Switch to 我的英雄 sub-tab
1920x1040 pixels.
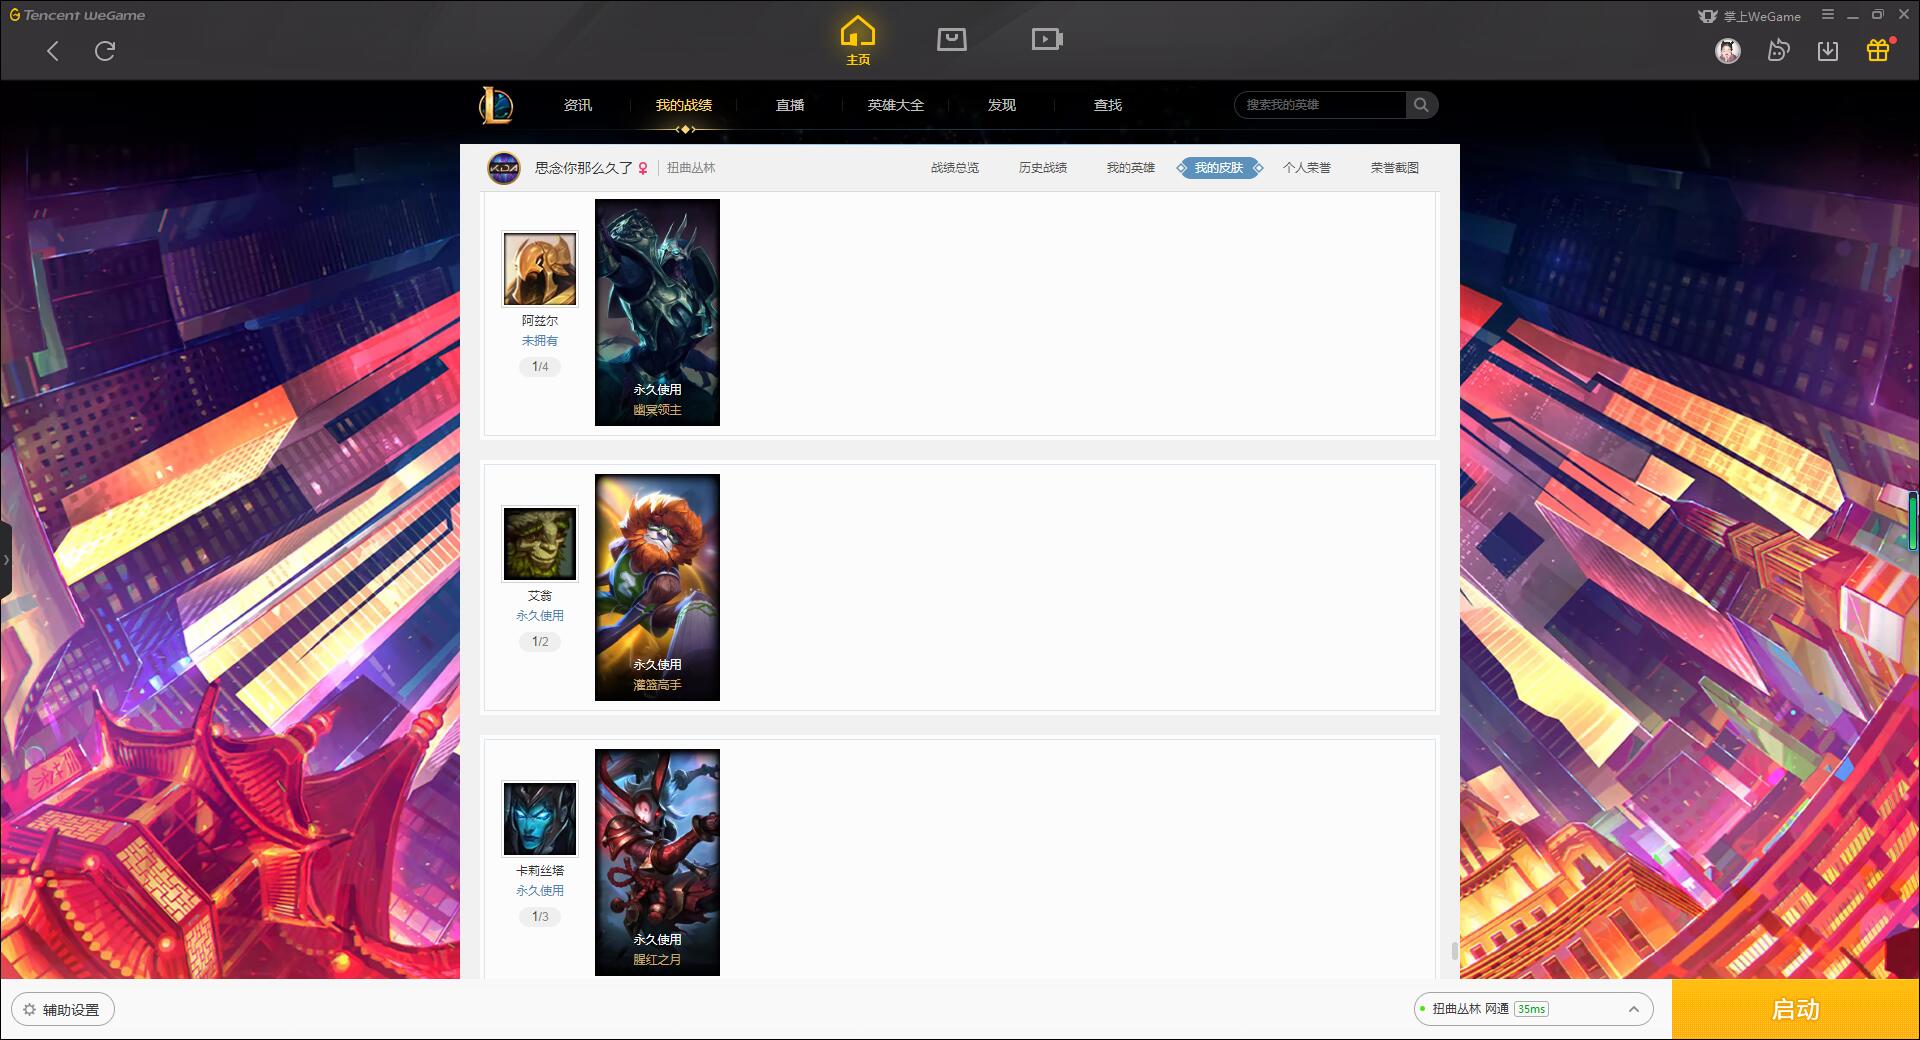click(x=1131, y=168)
